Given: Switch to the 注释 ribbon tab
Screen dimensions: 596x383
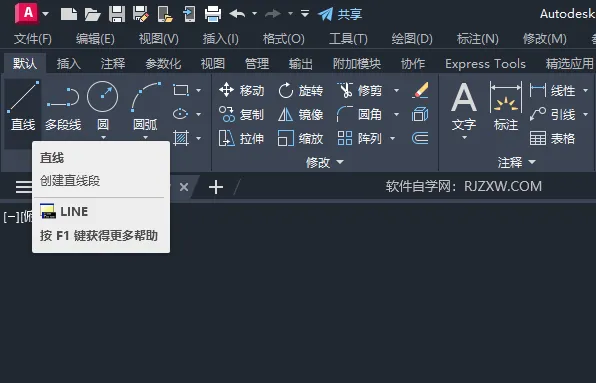Looking at the screenshot, I should click(x=113, y=63).
